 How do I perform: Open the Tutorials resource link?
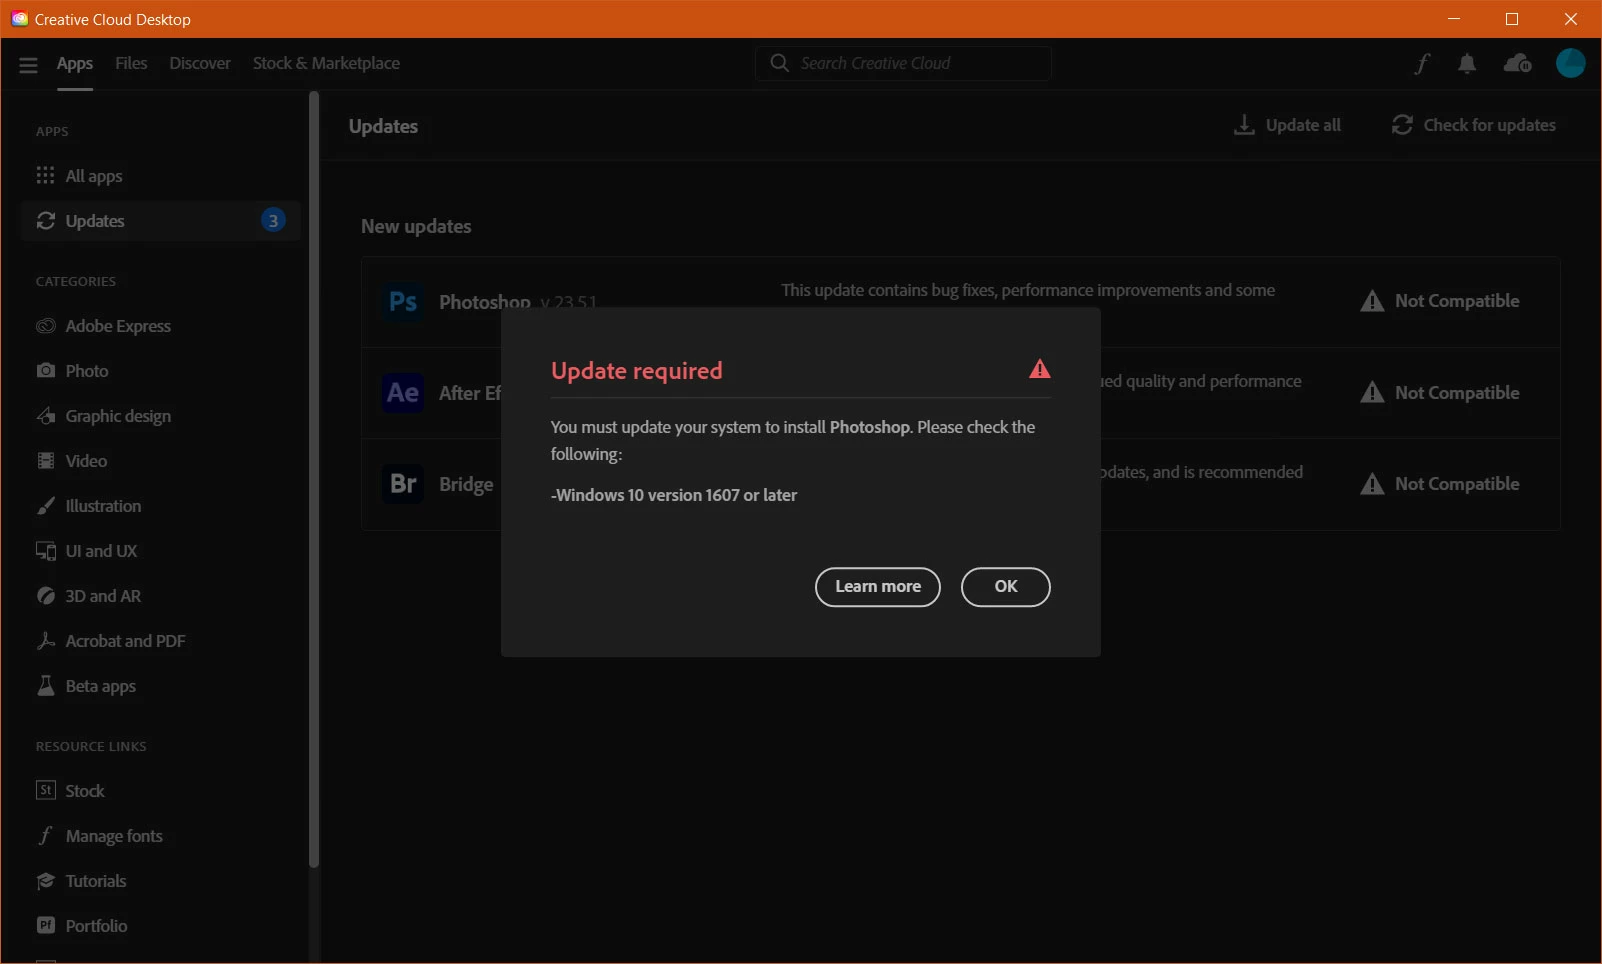[160, 881]
